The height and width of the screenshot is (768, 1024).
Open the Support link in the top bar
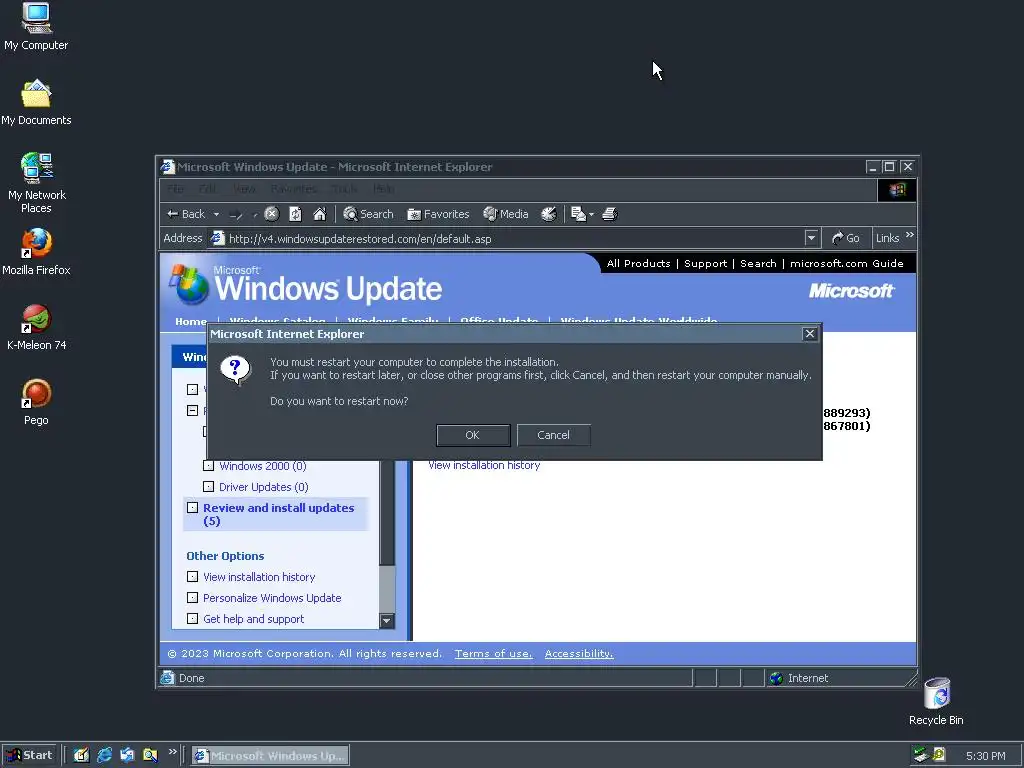tap(705, 264)
